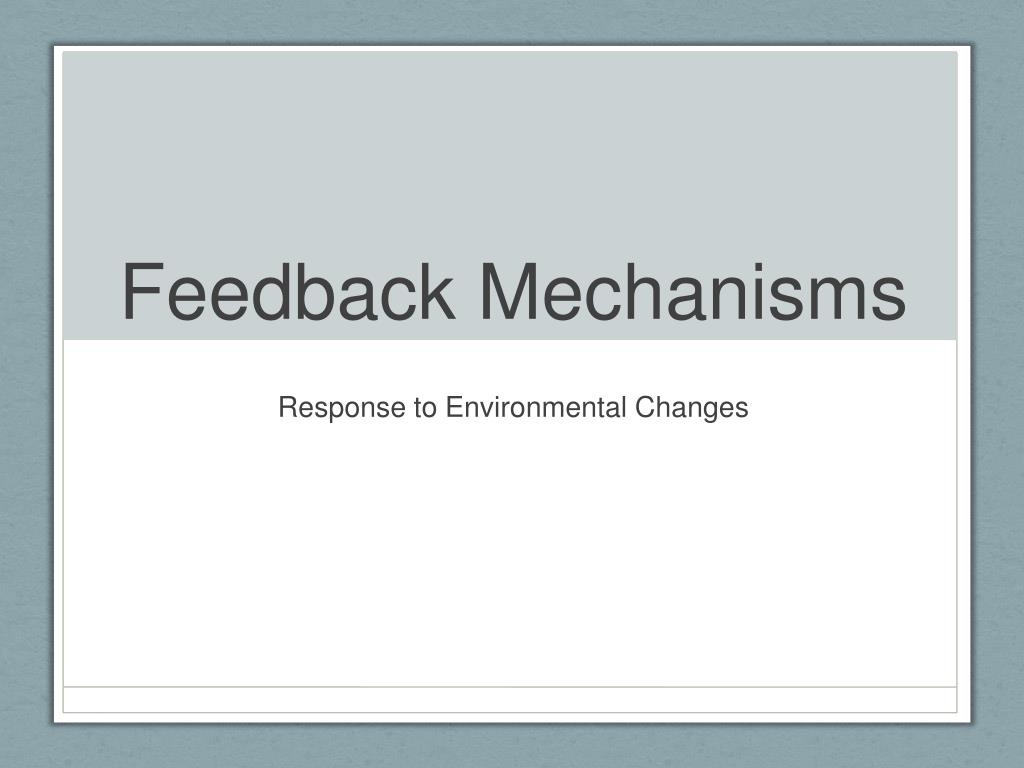Click the word Environmental in the subtitle
Image resolution: width=1024 pixels, height=768 pixels.
(x=536, y=407)
